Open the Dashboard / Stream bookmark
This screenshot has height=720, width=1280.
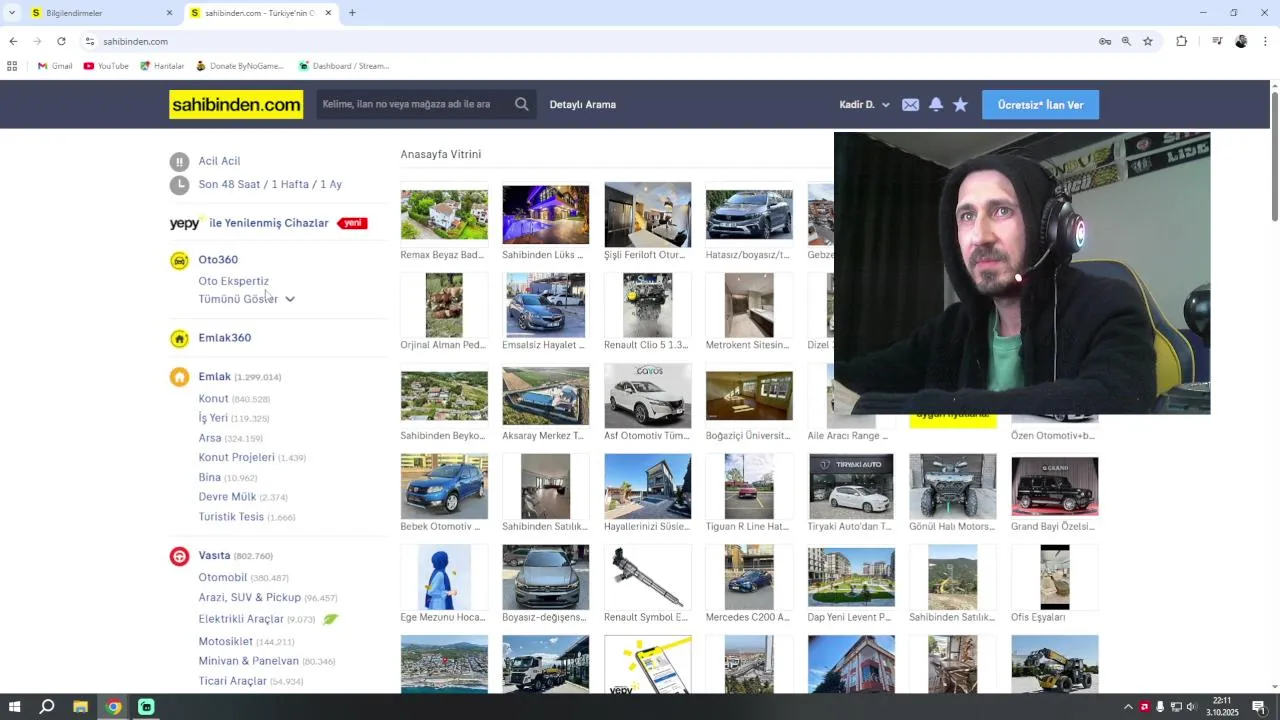[x=344, y=66]
